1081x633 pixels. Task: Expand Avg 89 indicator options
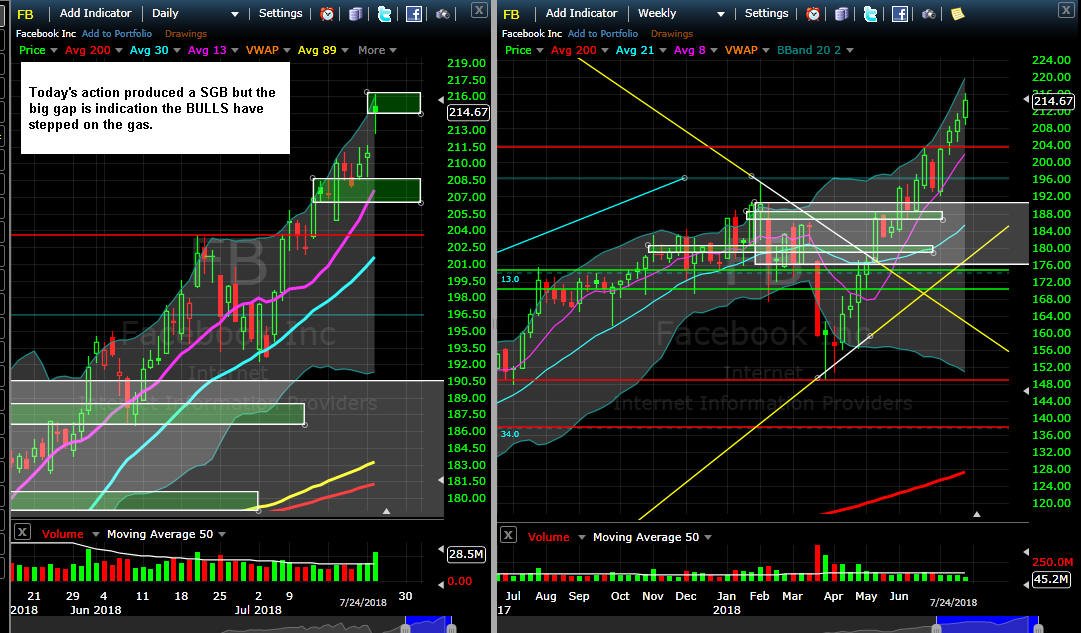pos(345,50)
